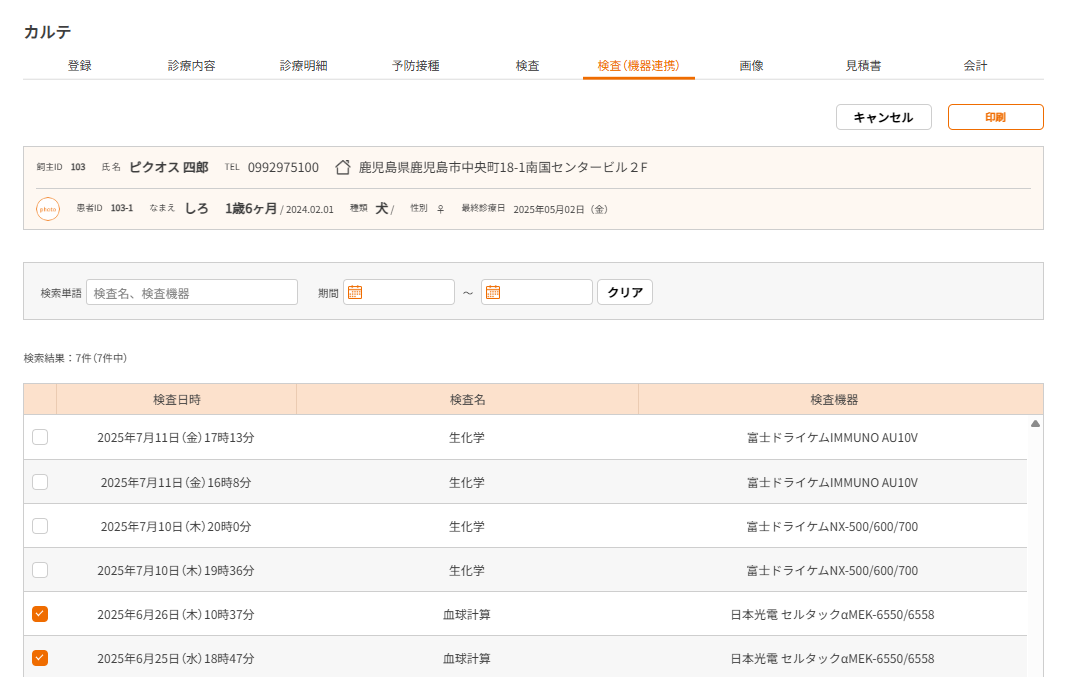The image size is (1072, 677).
Task: Uncheck the 2025年6月25日 18時47分 row checkbox
Action: point(40,658)
